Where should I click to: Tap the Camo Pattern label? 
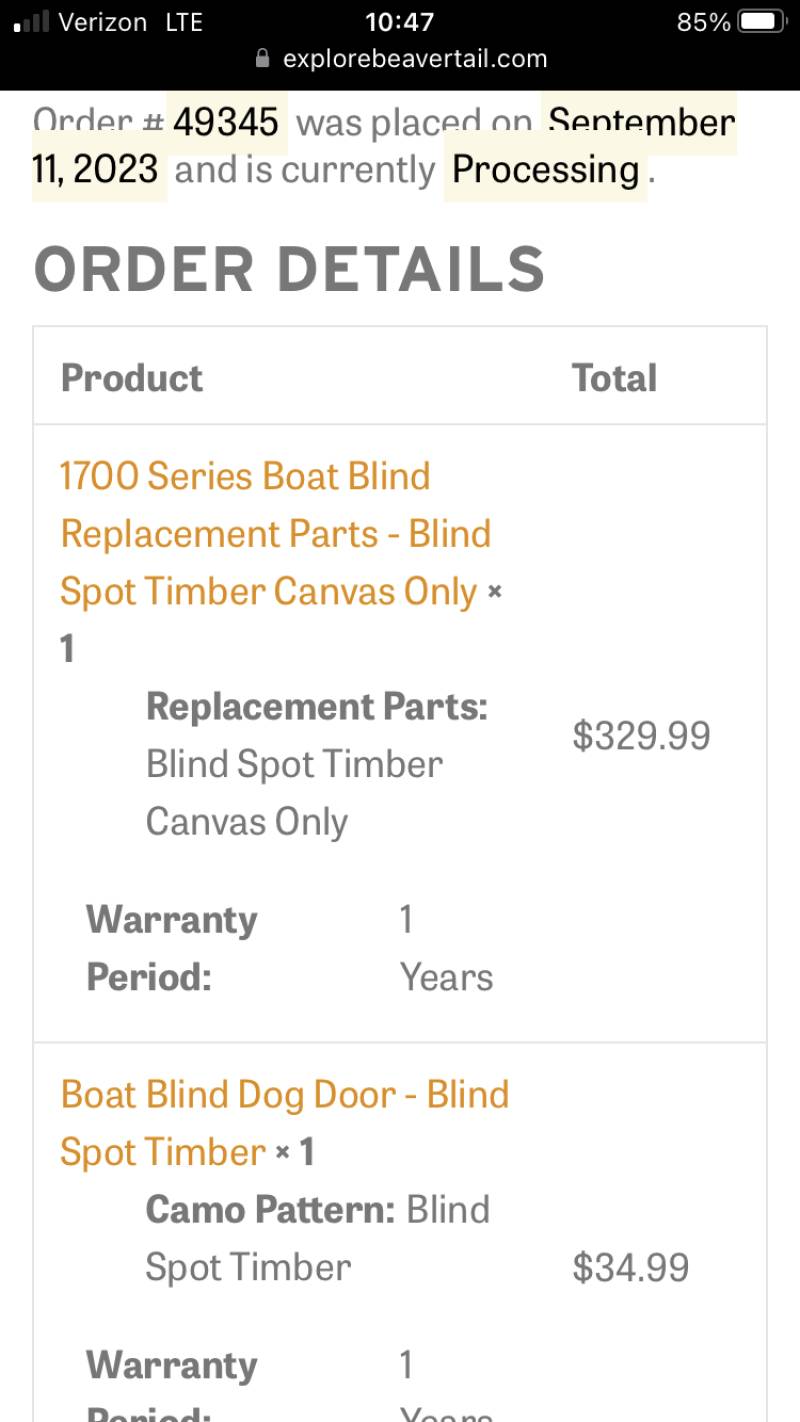[x=271, y=1210]
